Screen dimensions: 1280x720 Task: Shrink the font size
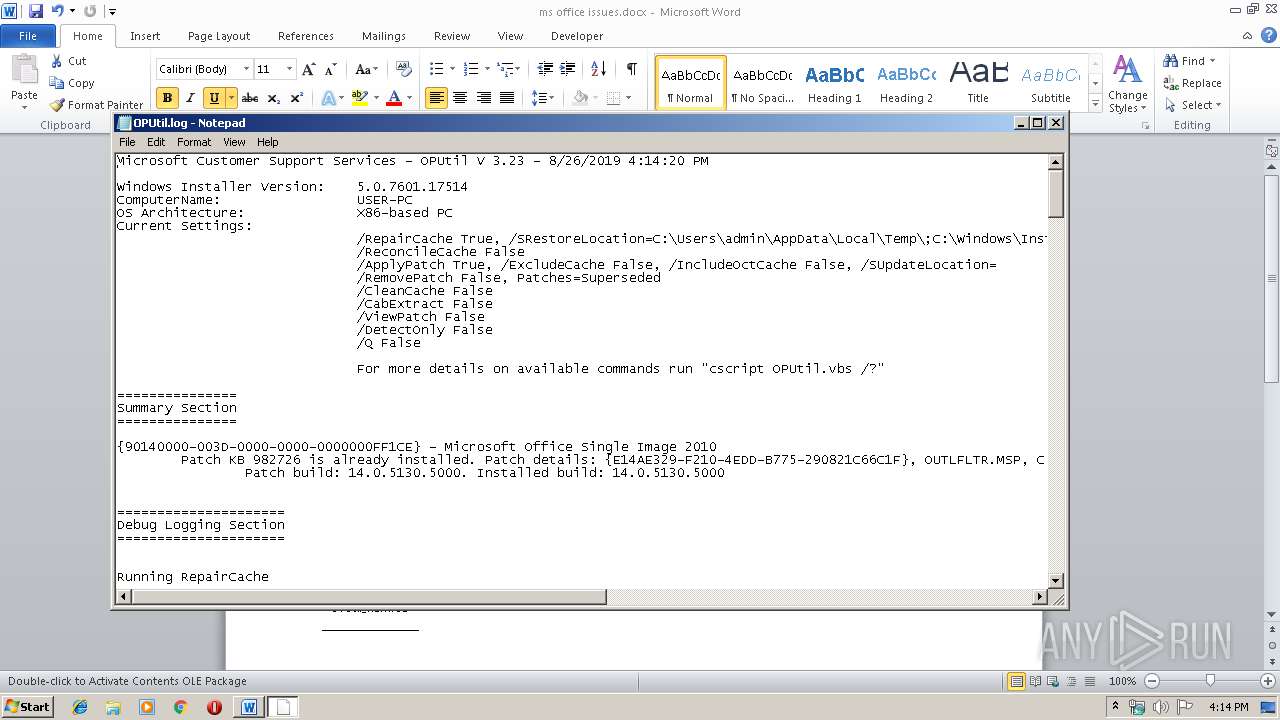click(x=330, y=69)
